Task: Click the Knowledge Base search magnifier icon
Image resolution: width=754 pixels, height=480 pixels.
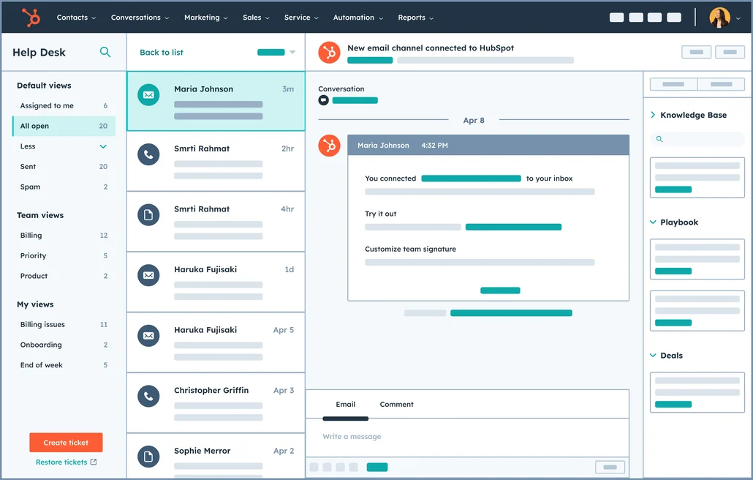Action: [659, 139]
